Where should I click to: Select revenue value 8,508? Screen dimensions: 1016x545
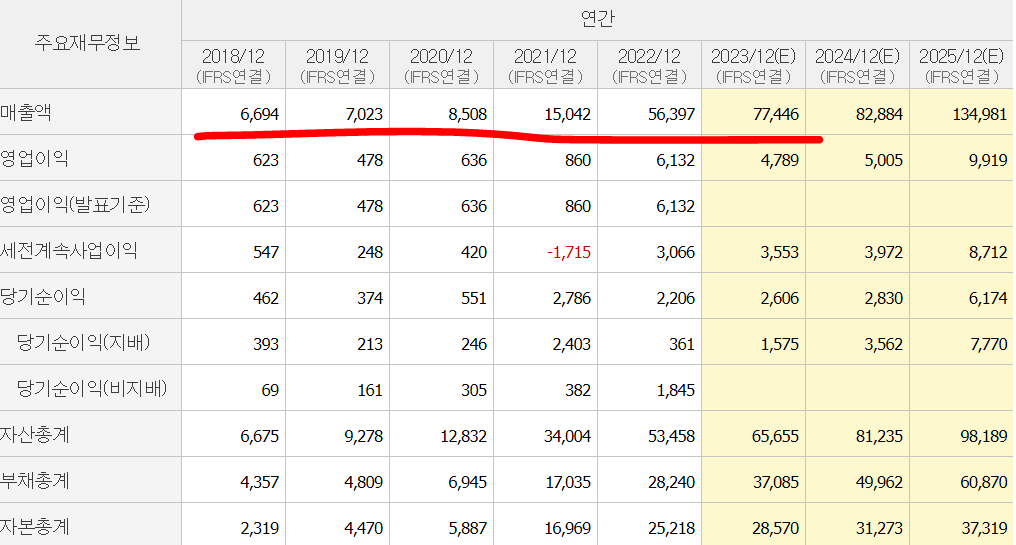467,115
